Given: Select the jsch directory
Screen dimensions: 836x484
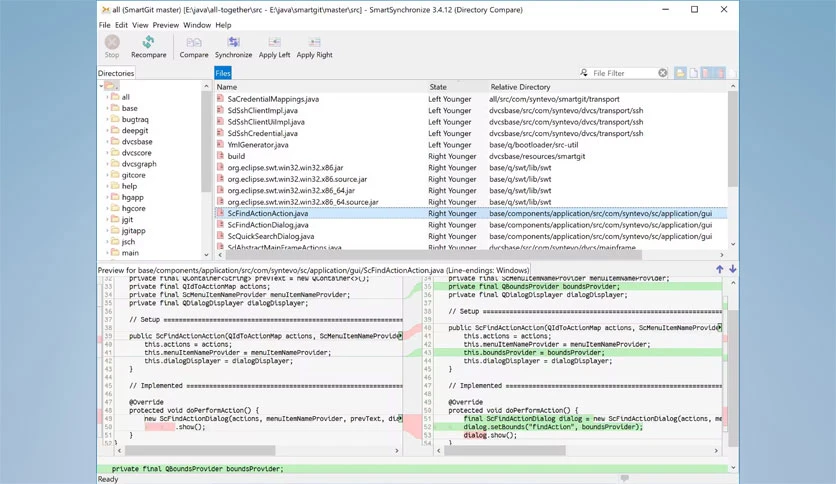Looking at the screenshot, I should pyautogui.click(x=128, y=241).
